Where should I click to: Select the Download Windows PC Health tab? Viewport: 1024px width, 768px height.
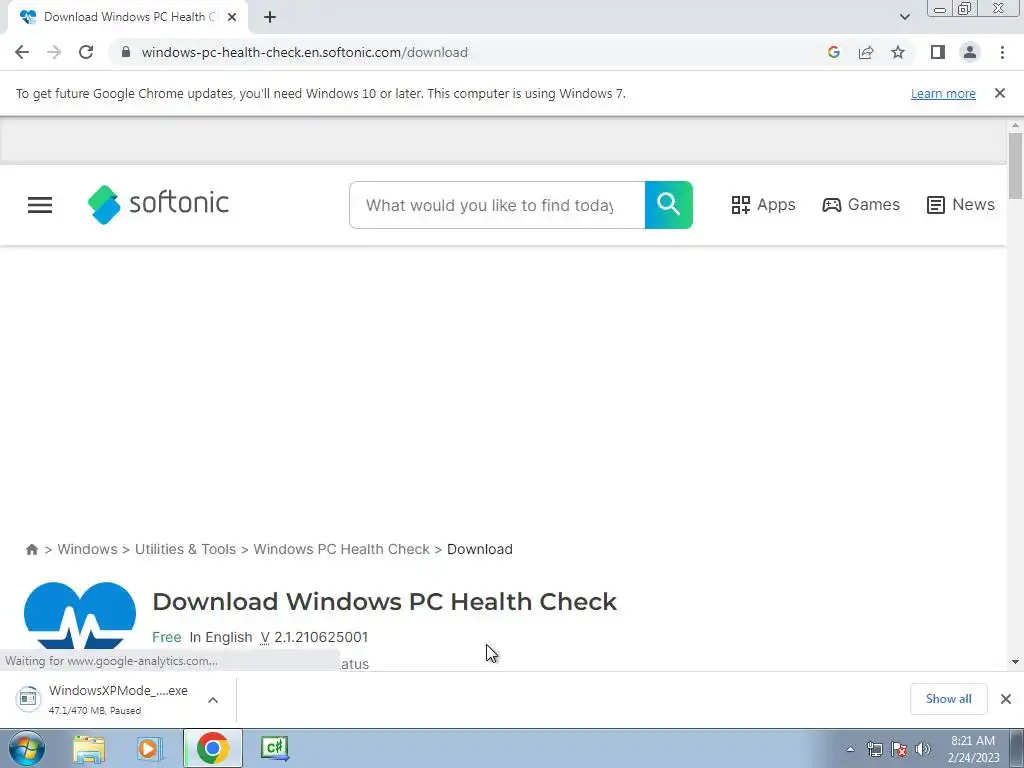[128, 18]
